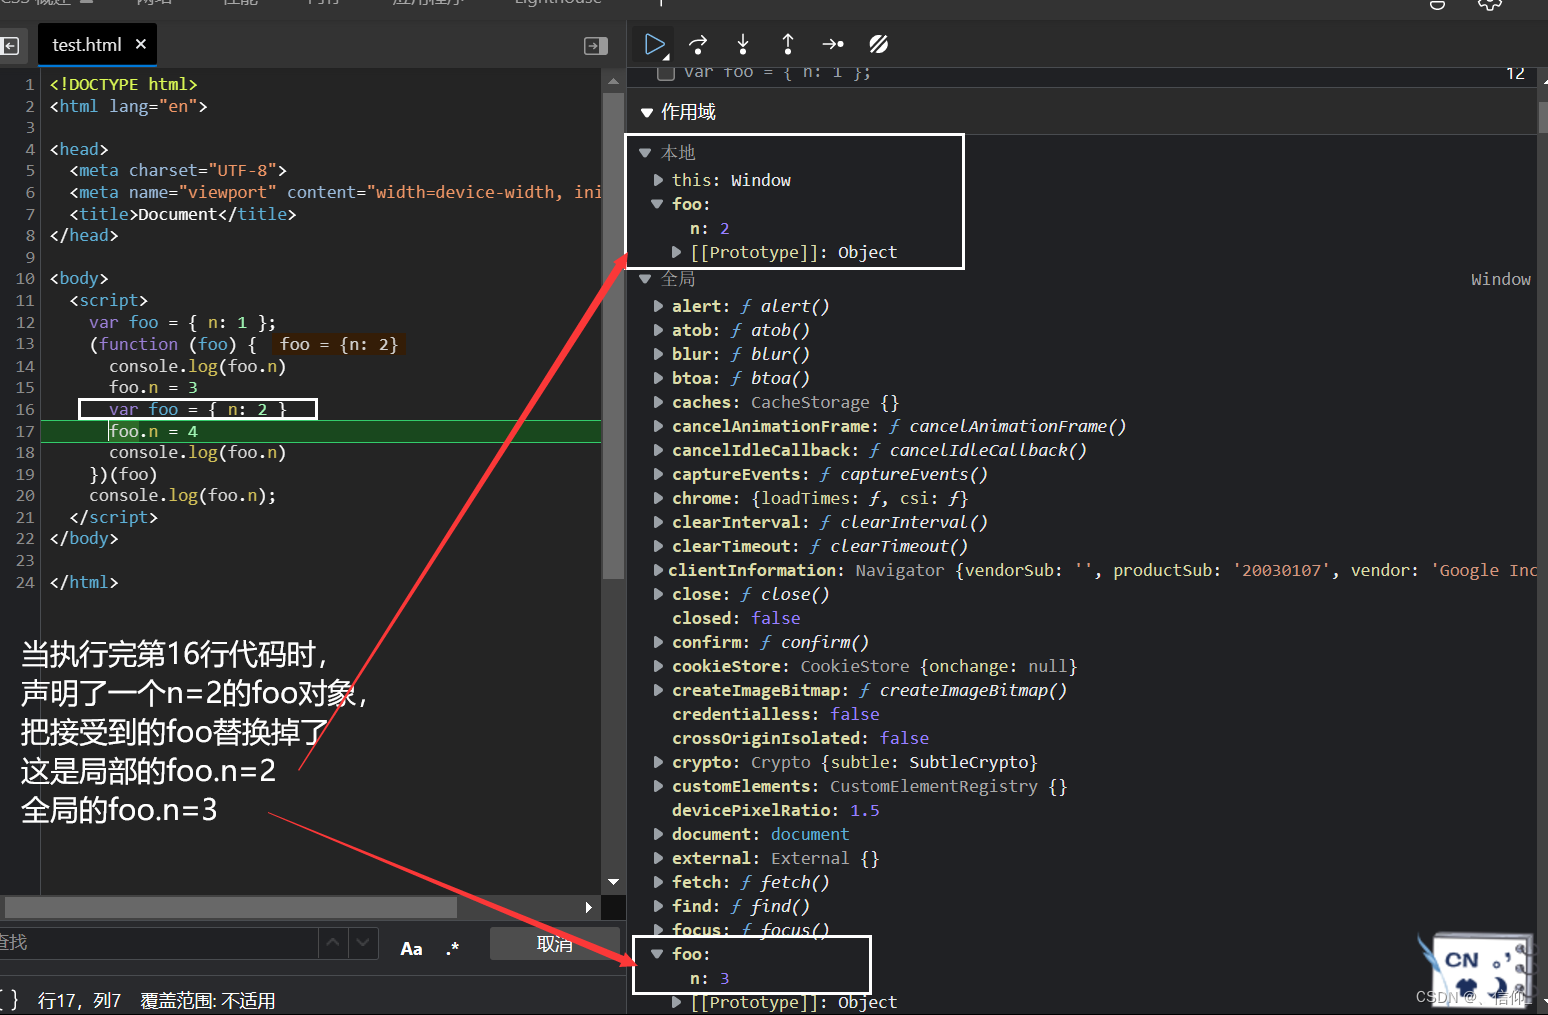Toggle the sources navigator sidebar icon
The width and height of the screenshot is (1548, 1015).
tap(10, 45)
